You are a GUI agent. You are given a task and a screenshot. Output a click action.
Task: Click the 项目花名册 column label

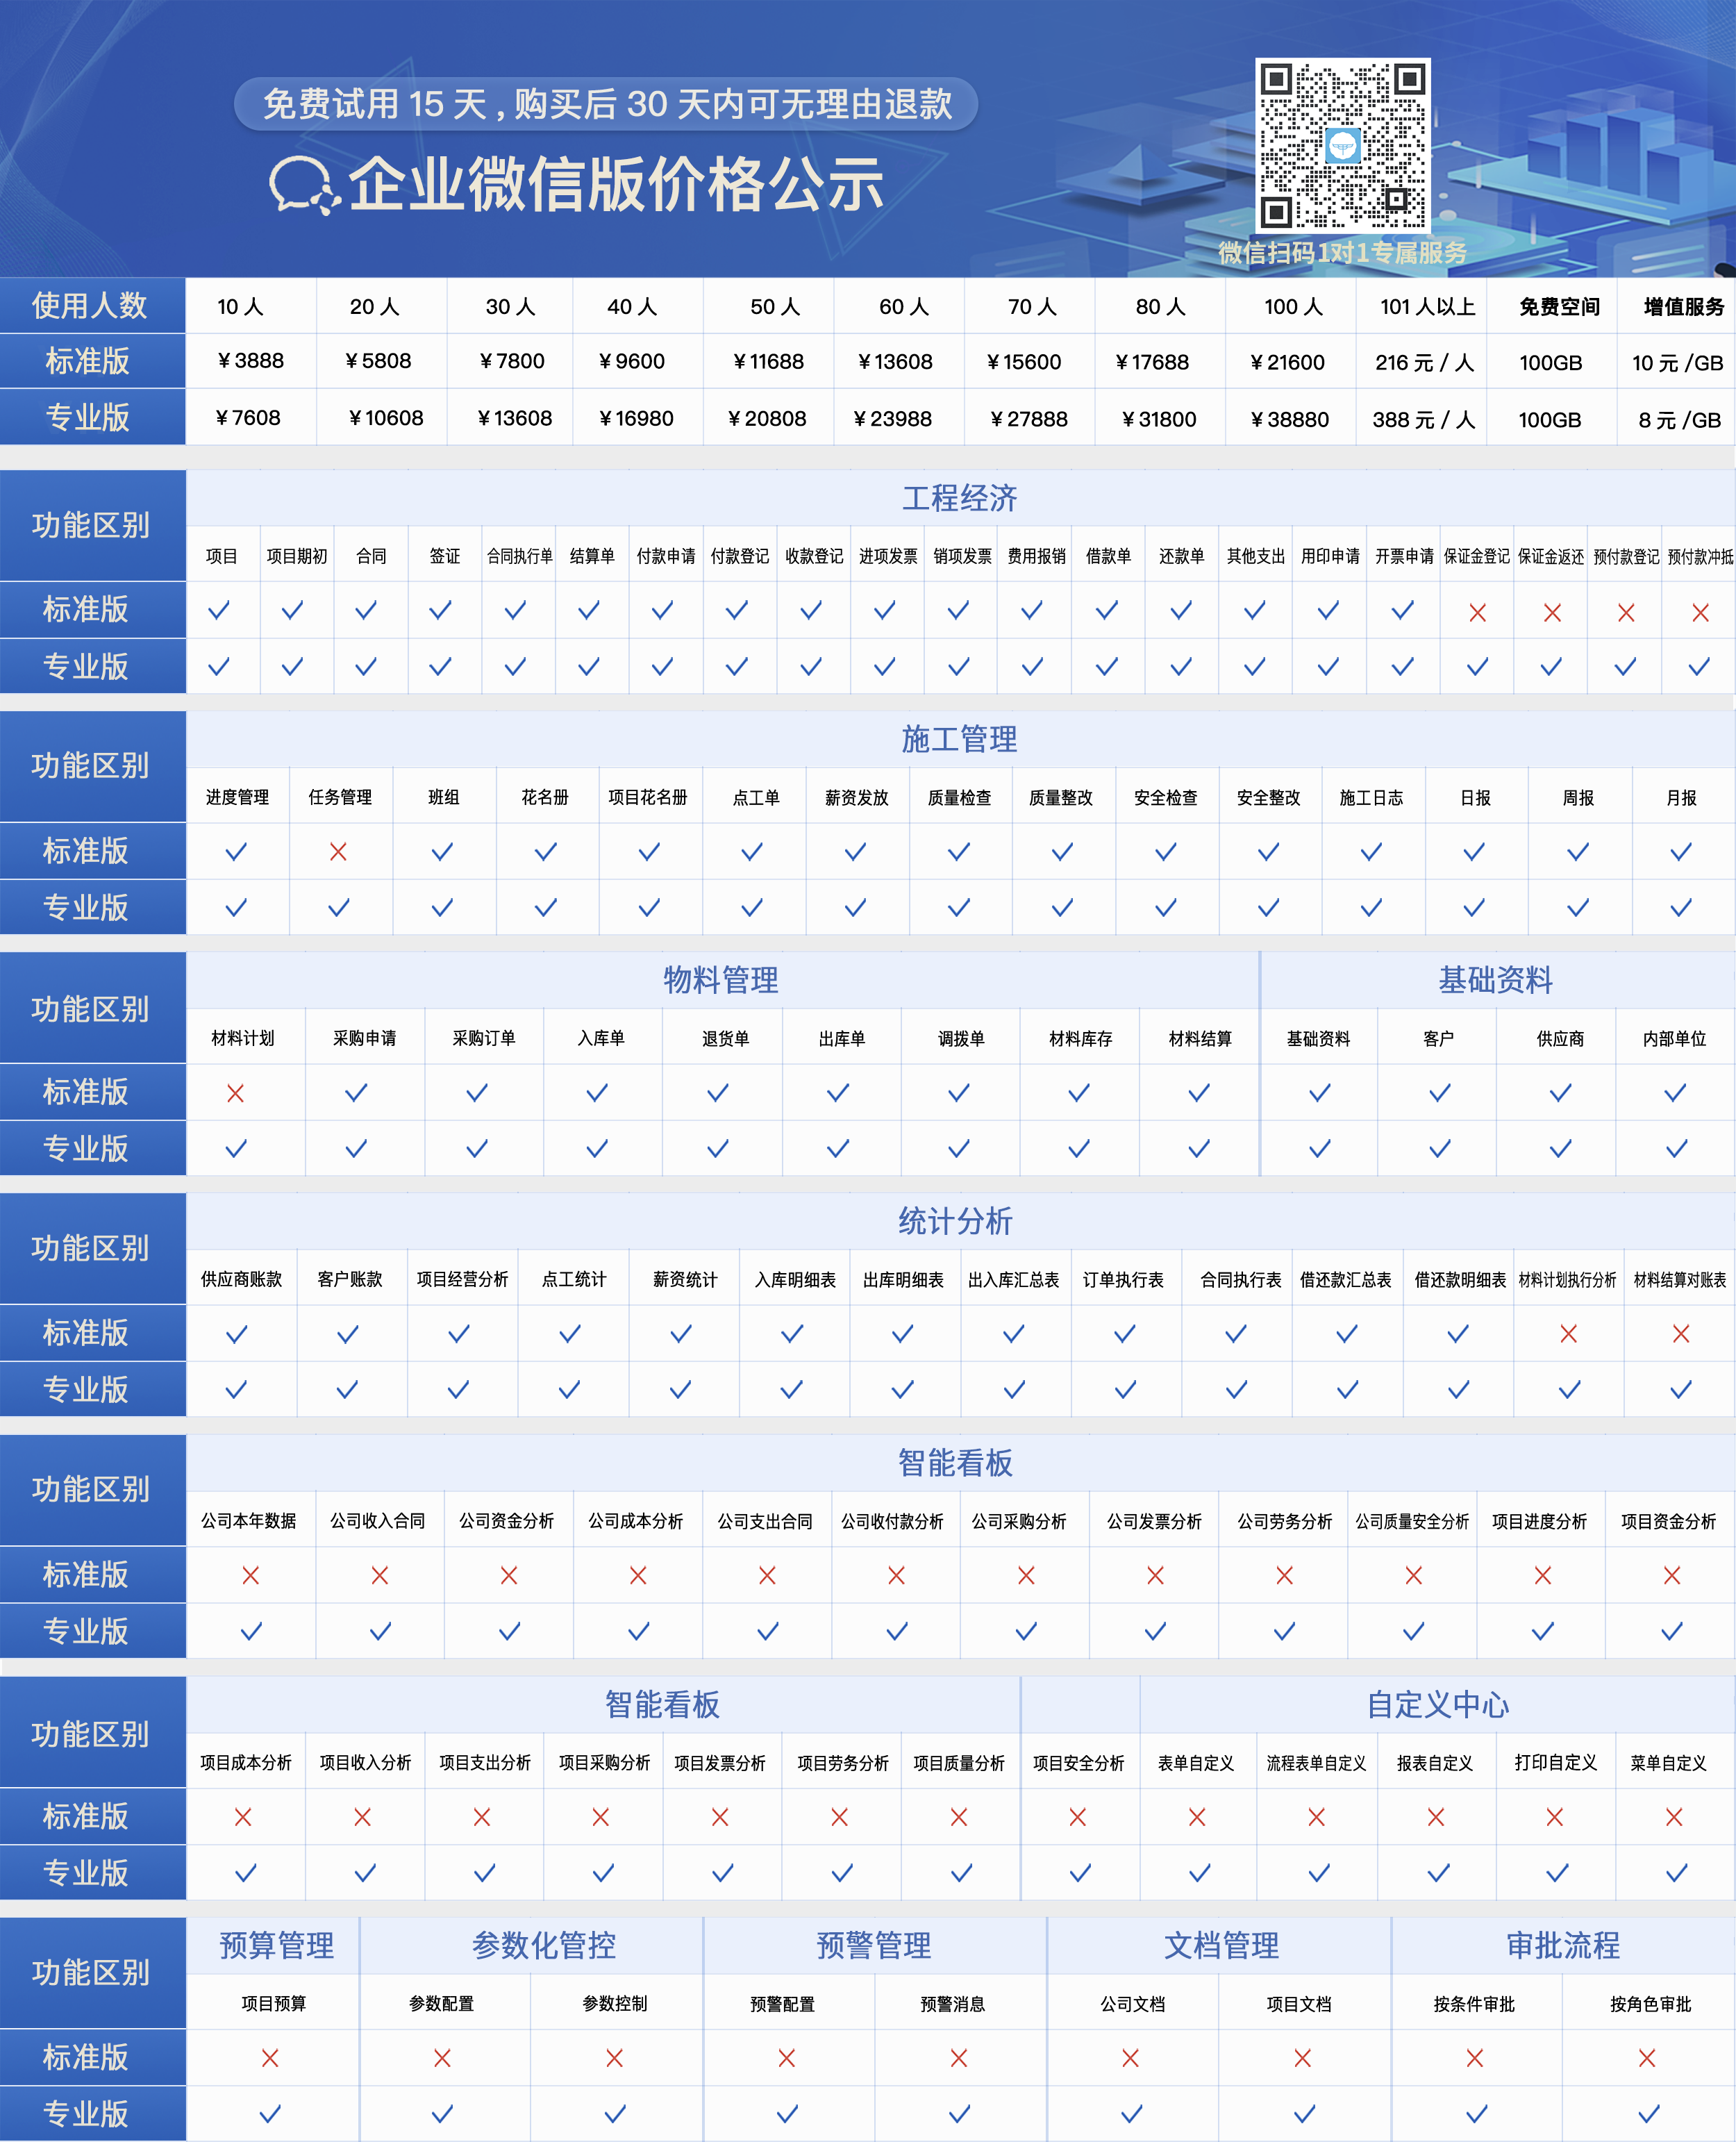[648, 798]
